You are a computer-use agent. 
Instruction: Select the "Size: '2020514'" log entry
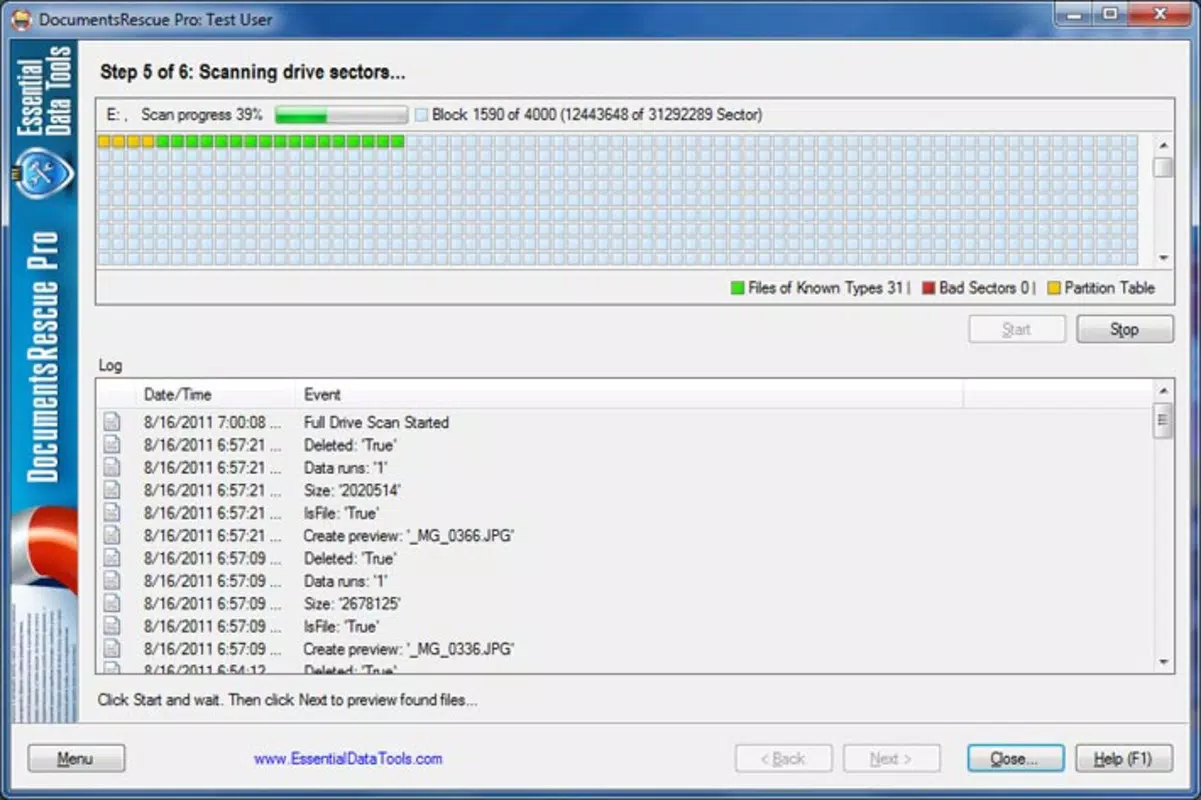point(352,490)
